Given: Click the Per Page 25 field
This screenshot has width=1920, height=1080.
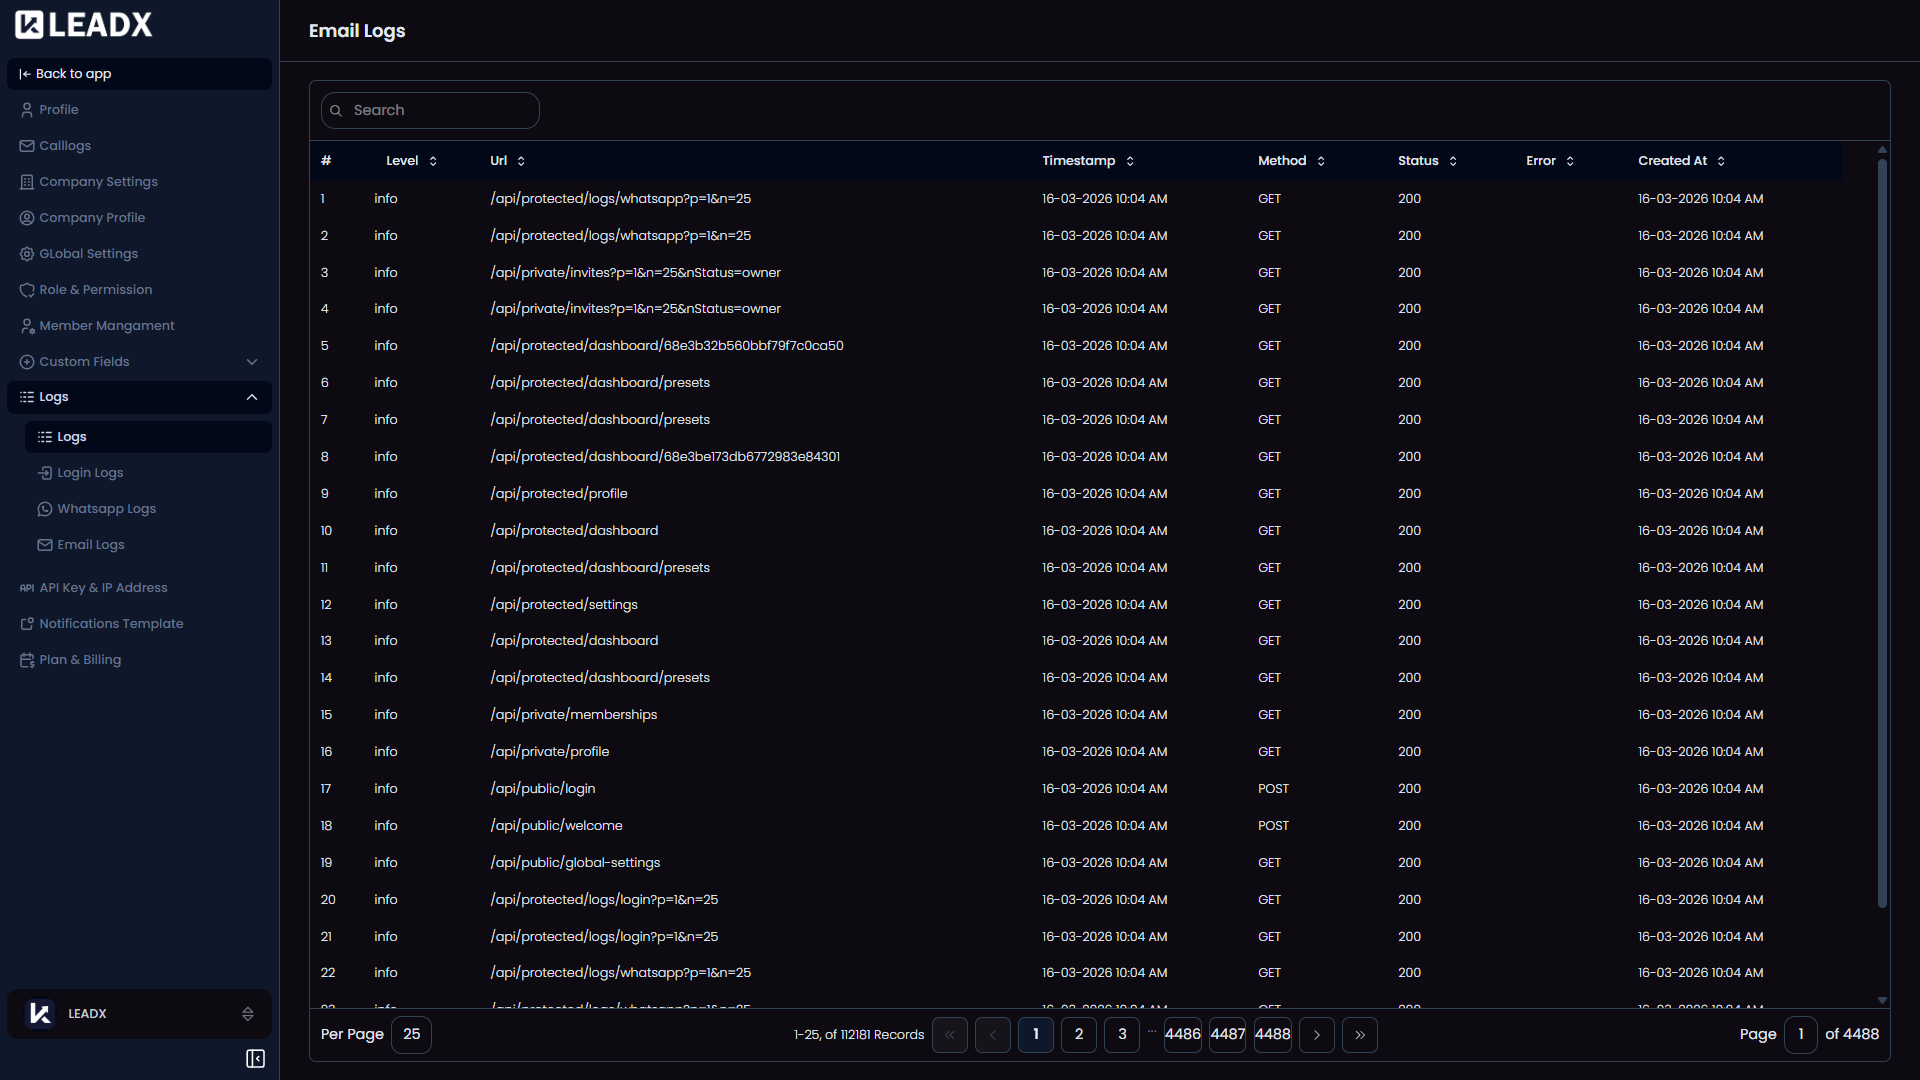Looking at the screenshot, I should pos(411,1035).
